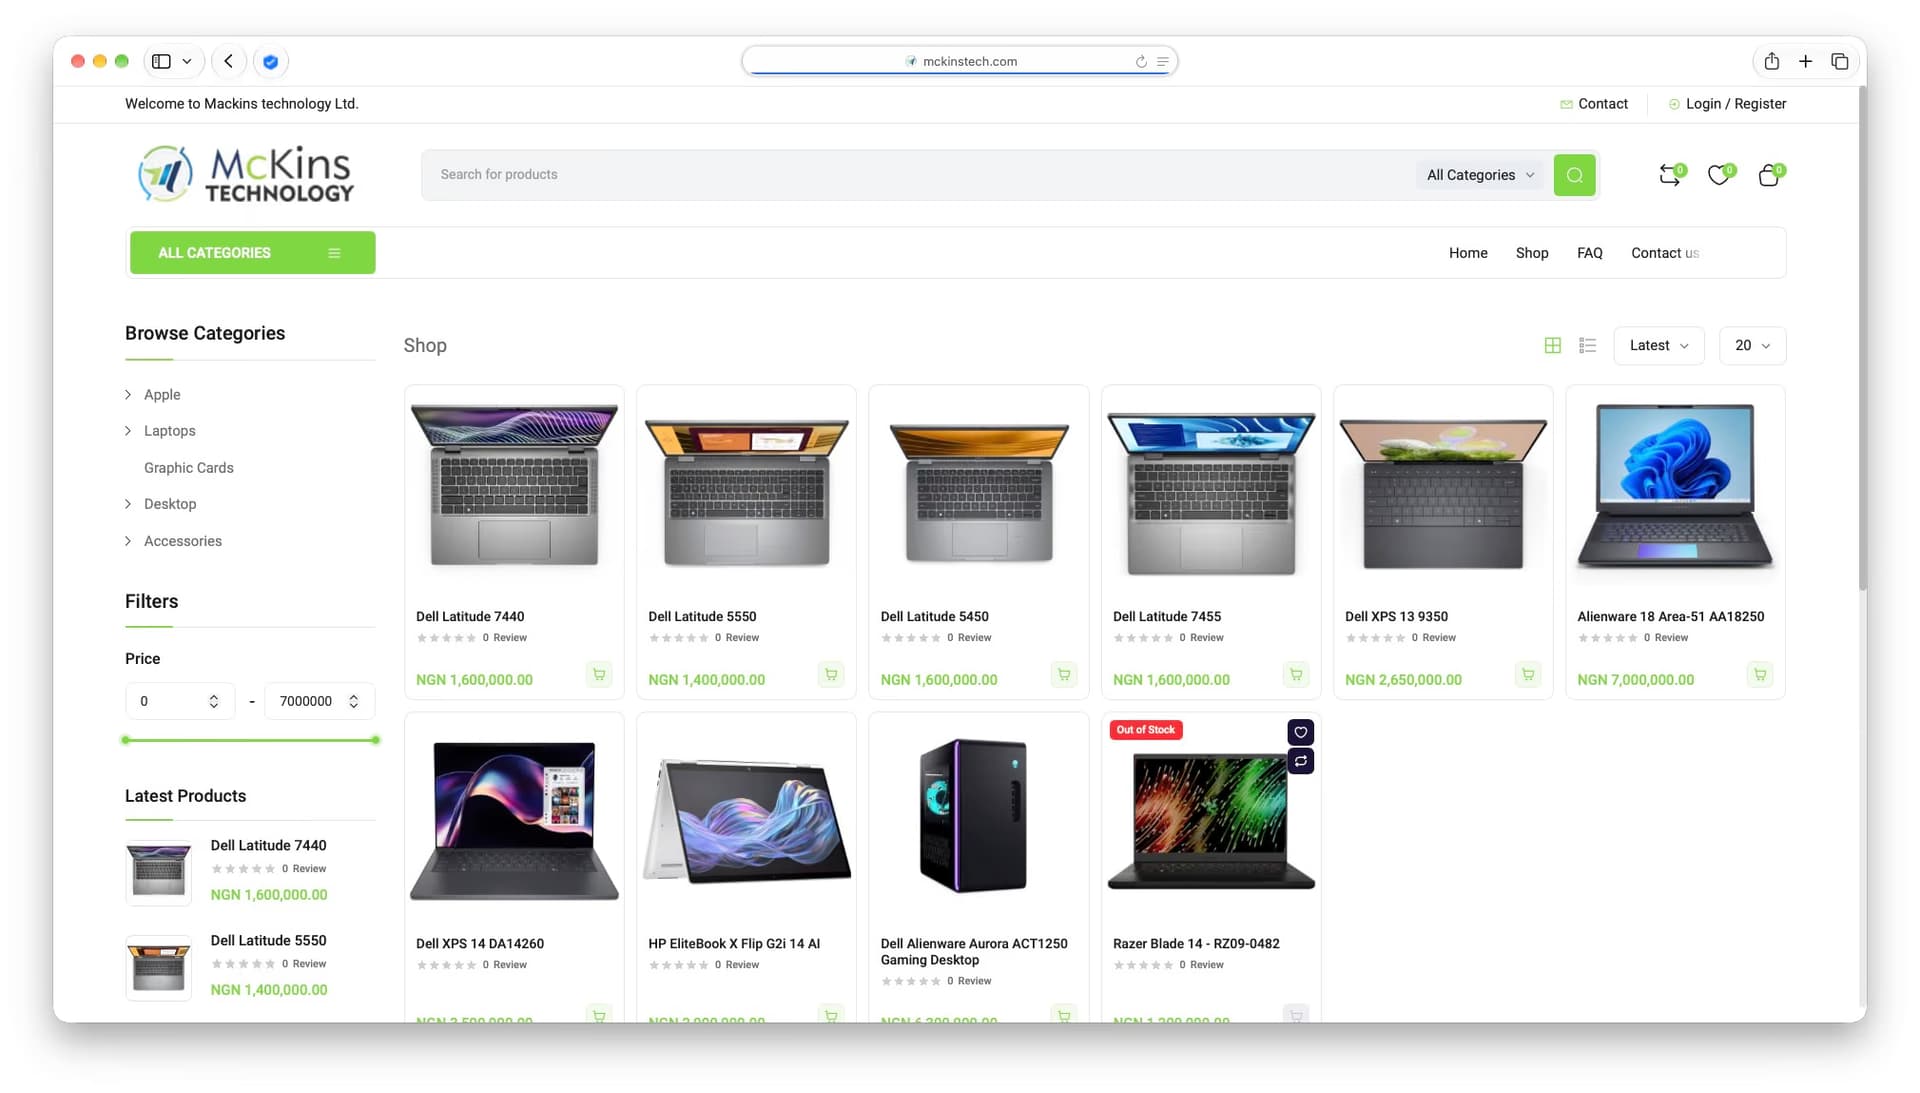Expand the Laptops category chevron
Image resolution: width=1920 pixels, height=1093 pixels.
coord(128,430)
